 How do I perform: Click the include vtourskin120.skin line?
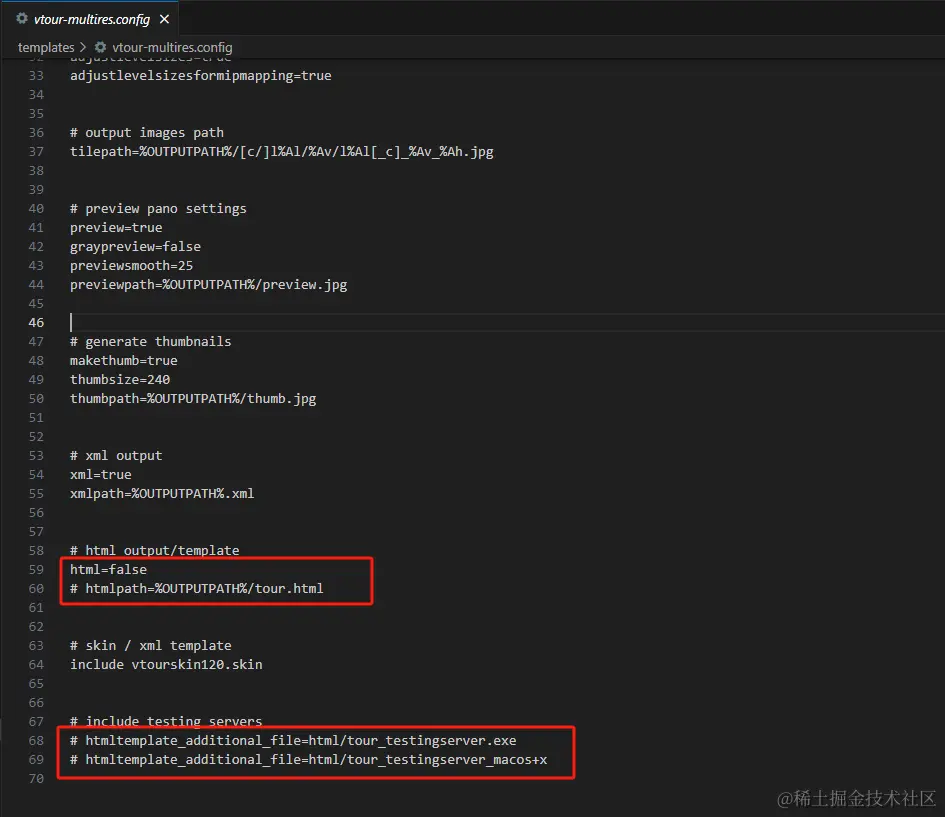pyautogui.click(x=166, y=665)
